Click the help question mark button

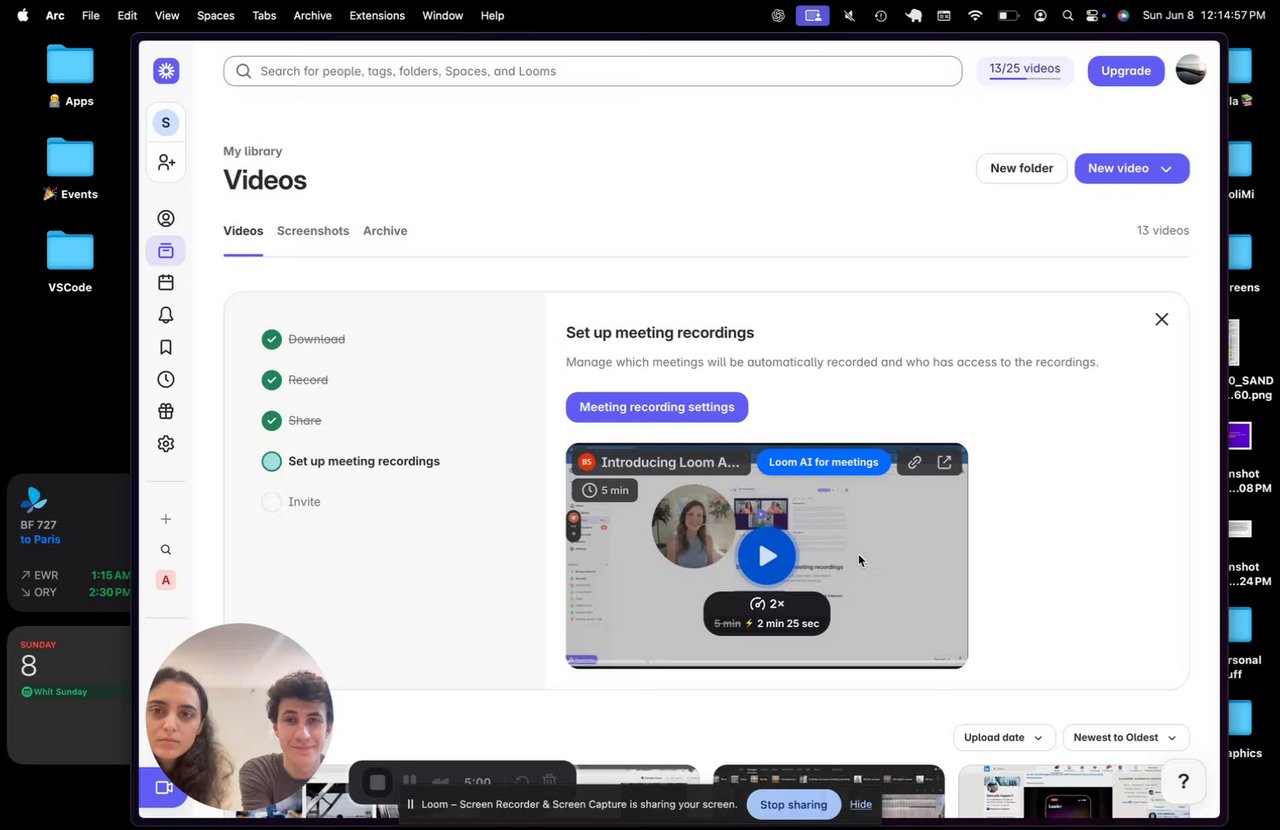(x=1183, y=782)
